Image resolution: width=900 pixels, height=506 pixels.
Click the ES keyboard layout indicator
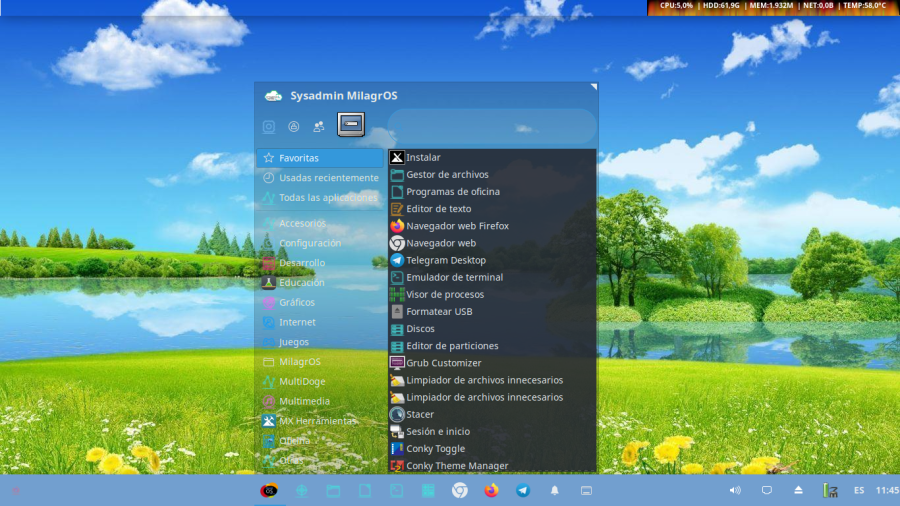859,491
